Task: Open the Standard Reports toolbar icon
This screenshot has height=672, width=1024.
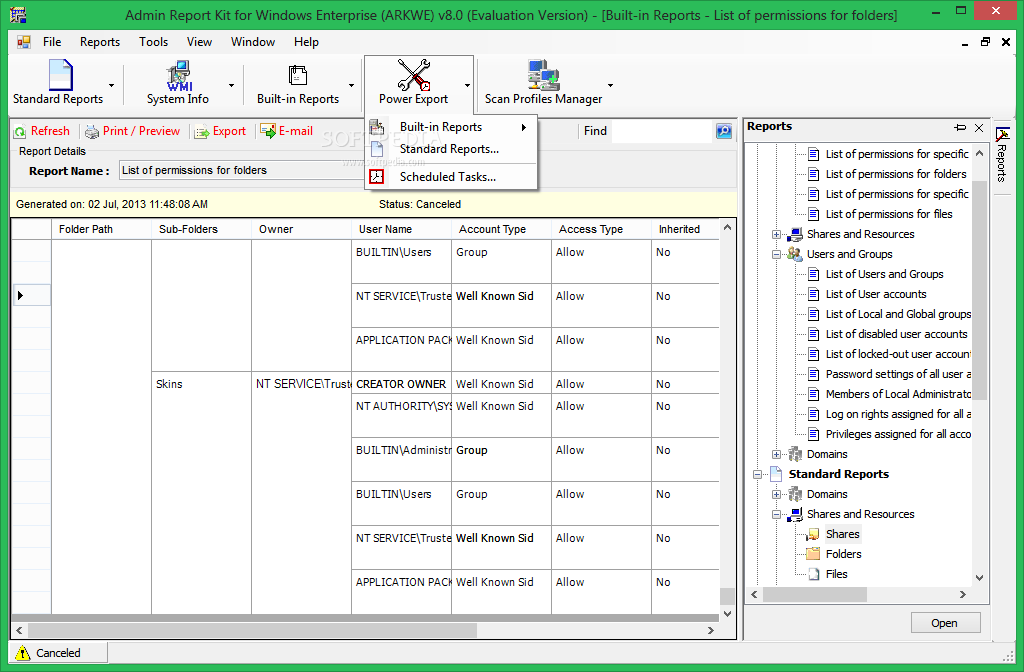Action: pos(60,75)
